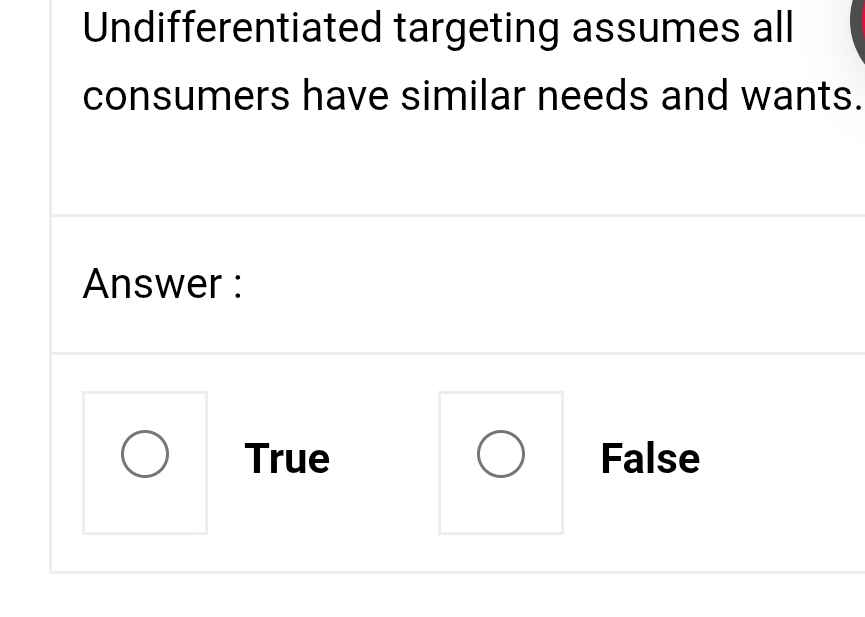Click the word 'Answer' in the answer row
The height and width of the screenshot is (617, 865).
pyautogui.click(x=152, y=284)
